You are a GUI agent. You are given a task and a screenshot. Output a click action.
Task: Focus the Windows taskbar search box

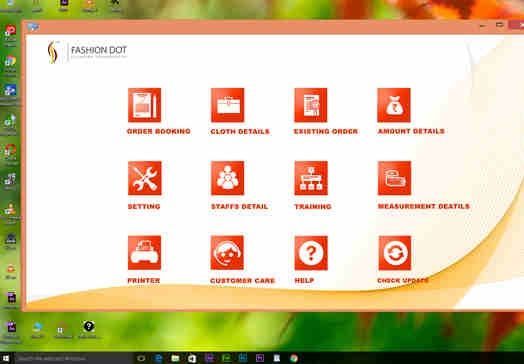(x=74, y=359)
